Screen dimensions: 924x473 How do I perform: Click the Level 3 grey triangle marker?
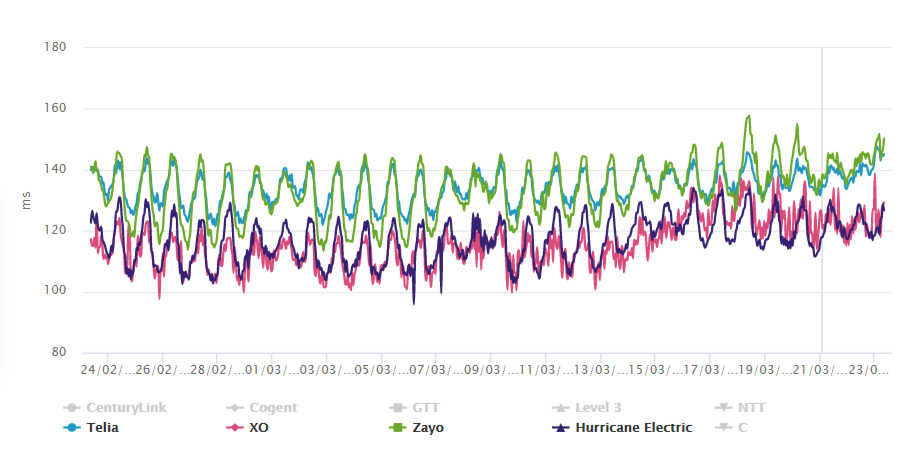pos(561,408)
